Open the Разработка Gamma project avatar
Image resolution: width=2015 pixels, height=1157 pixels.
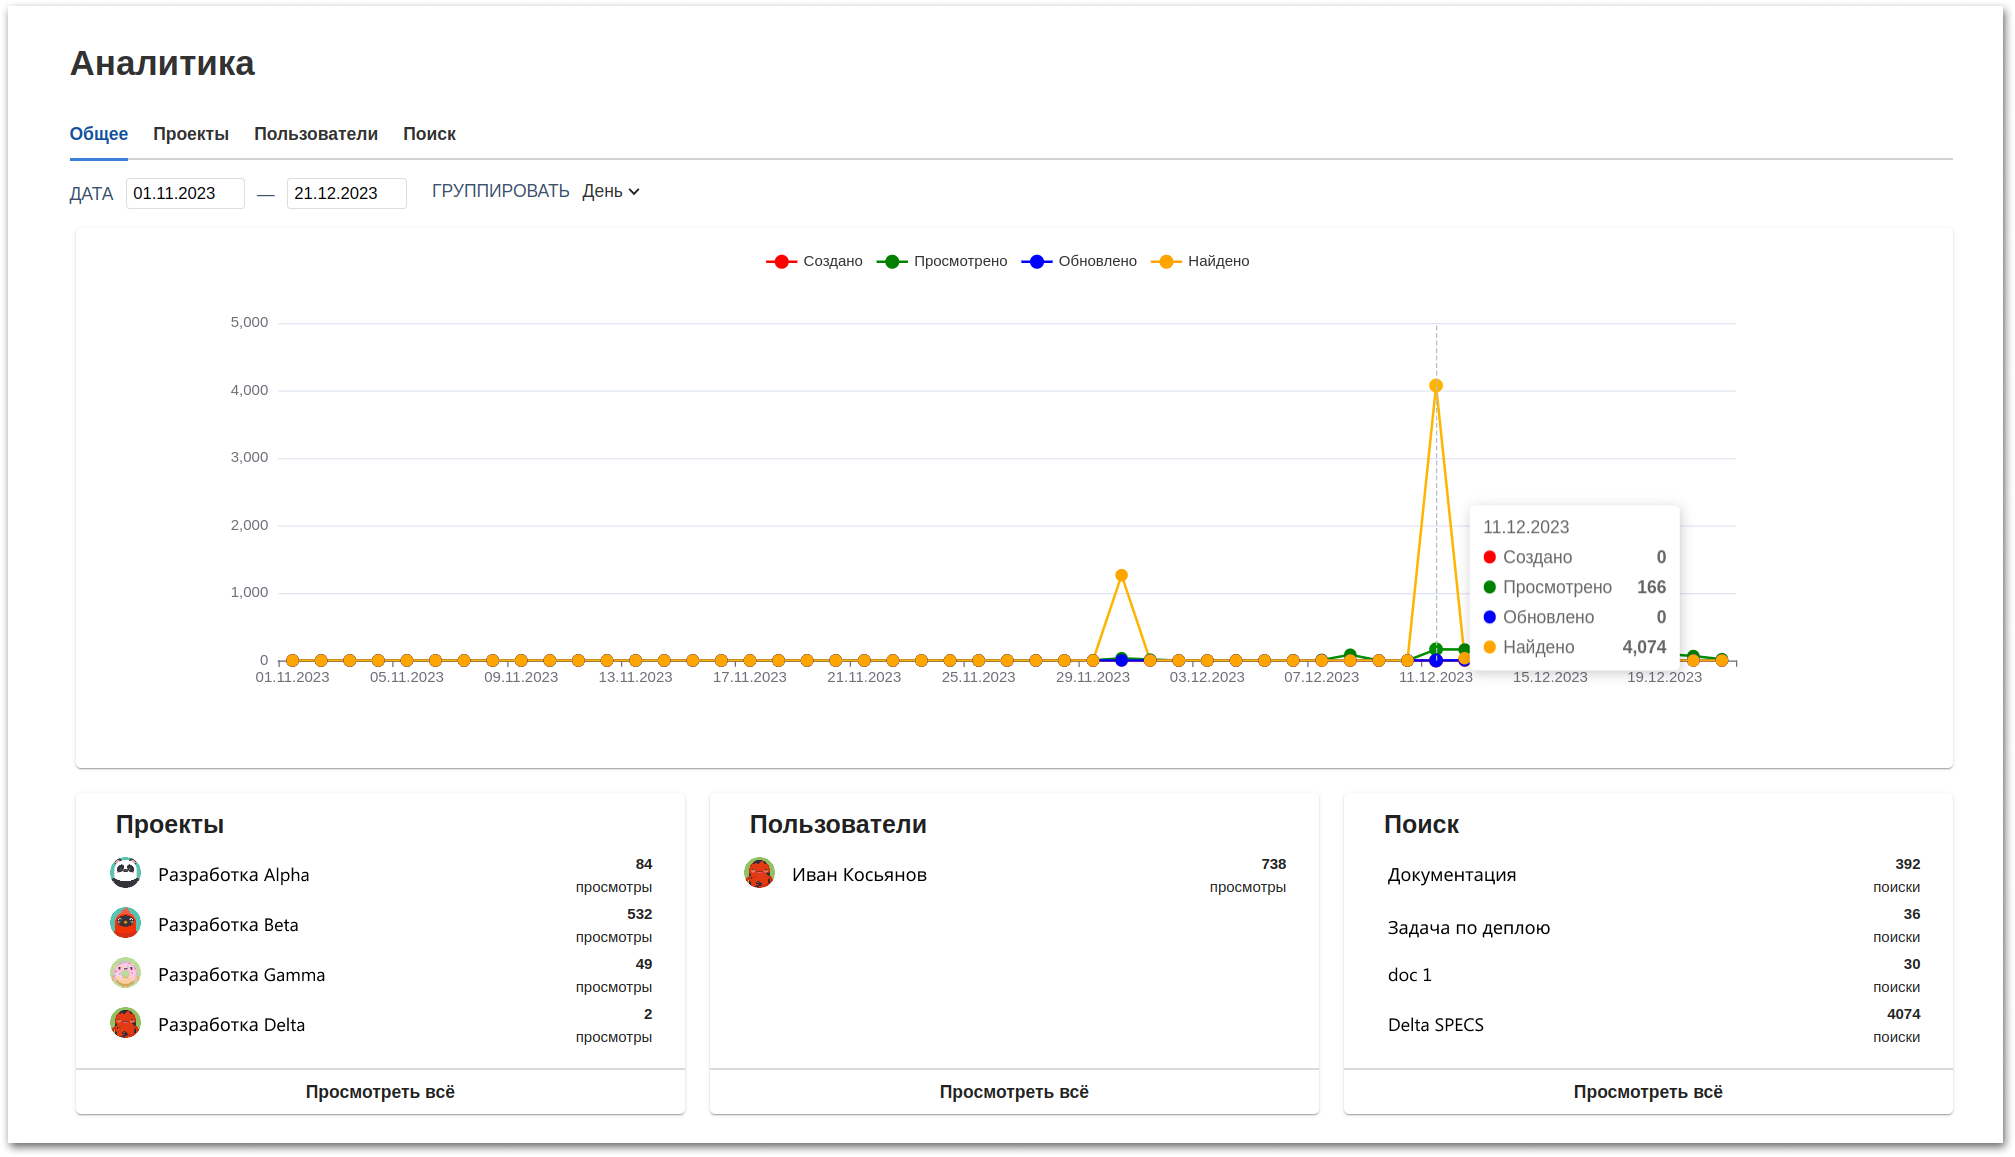[x=125, y=973]
